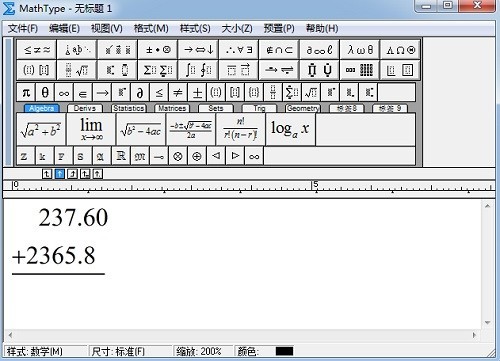Insert element-of ∈ symbol
Image resolution: width=500 pixels, height=361 pixels.
click(83, 92)
